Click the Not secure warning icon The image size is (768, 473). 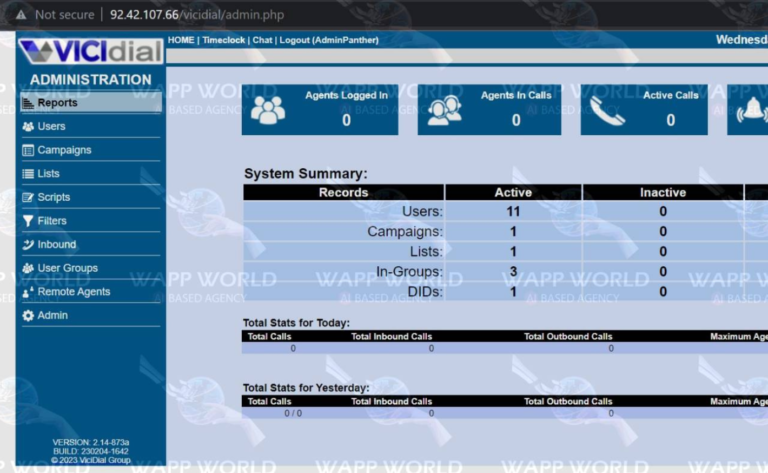tap(19, 15)
